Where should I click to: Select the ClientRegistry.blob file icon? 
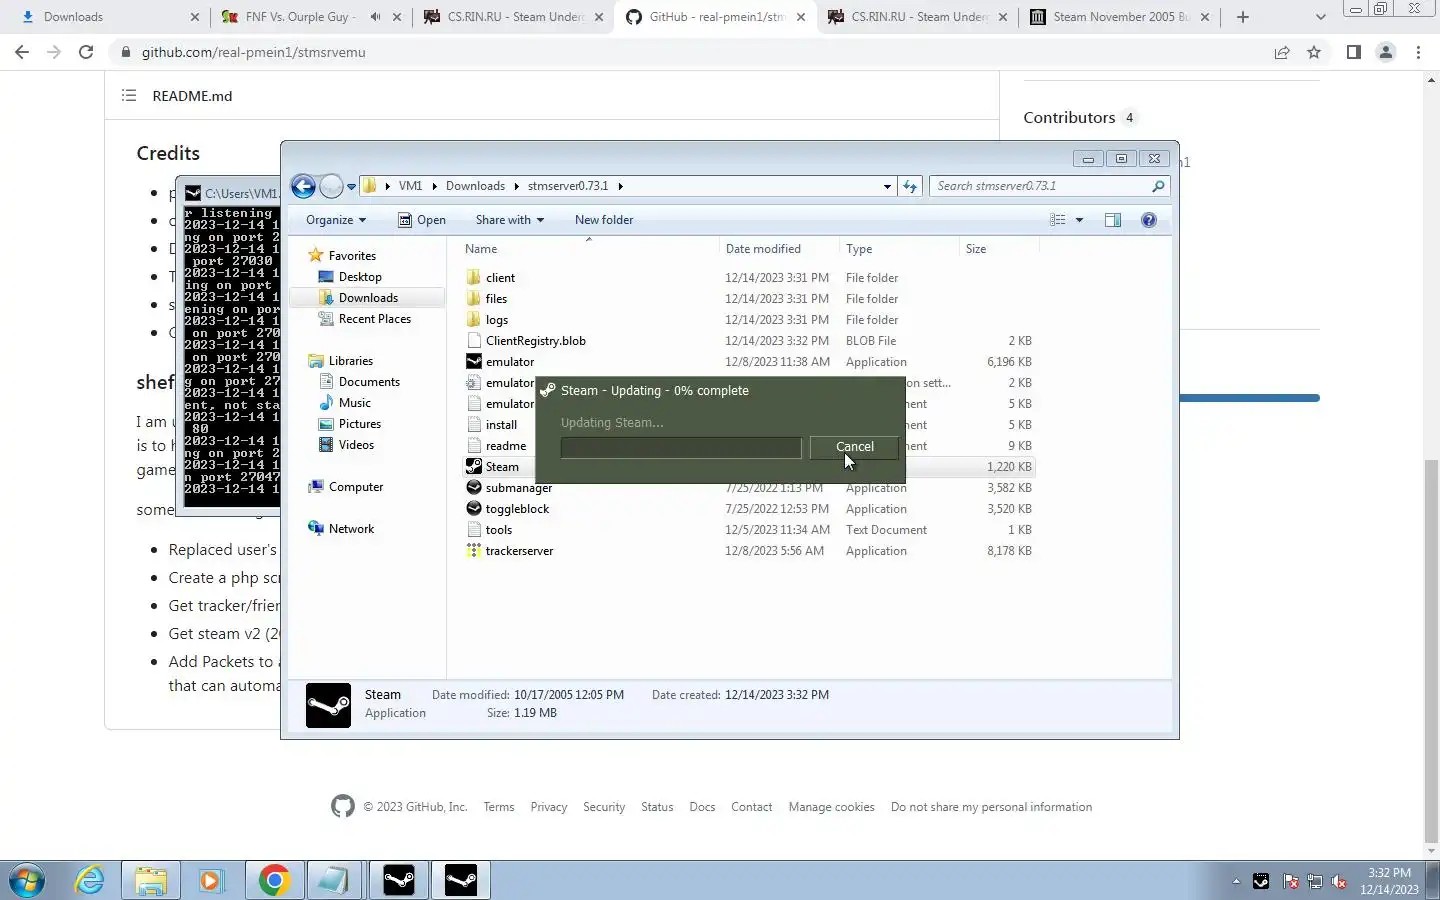click(474, 341)
